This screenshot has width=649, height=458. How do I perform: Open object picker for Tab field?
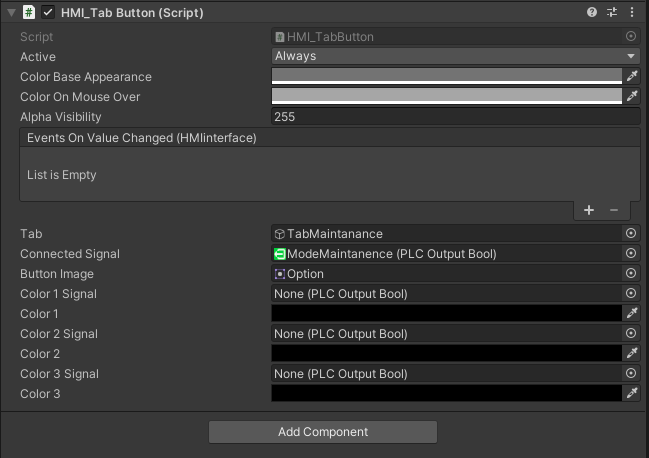(631, 234)
